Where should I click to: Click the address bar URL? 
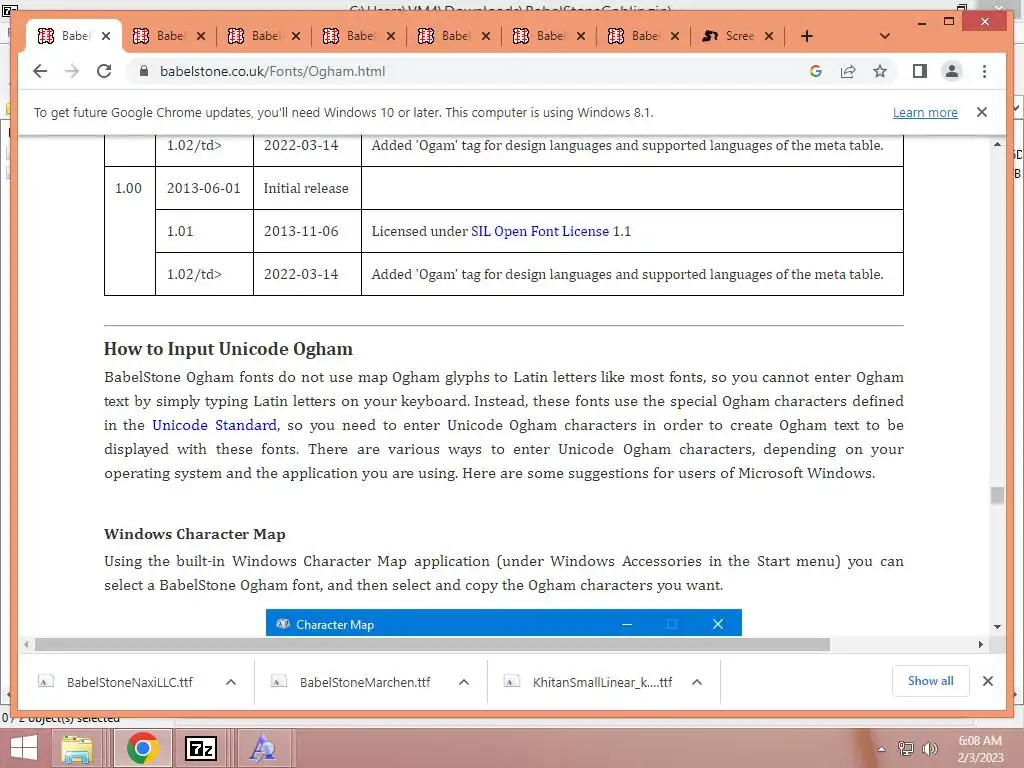pyautogui.click(x=272, y=71)
